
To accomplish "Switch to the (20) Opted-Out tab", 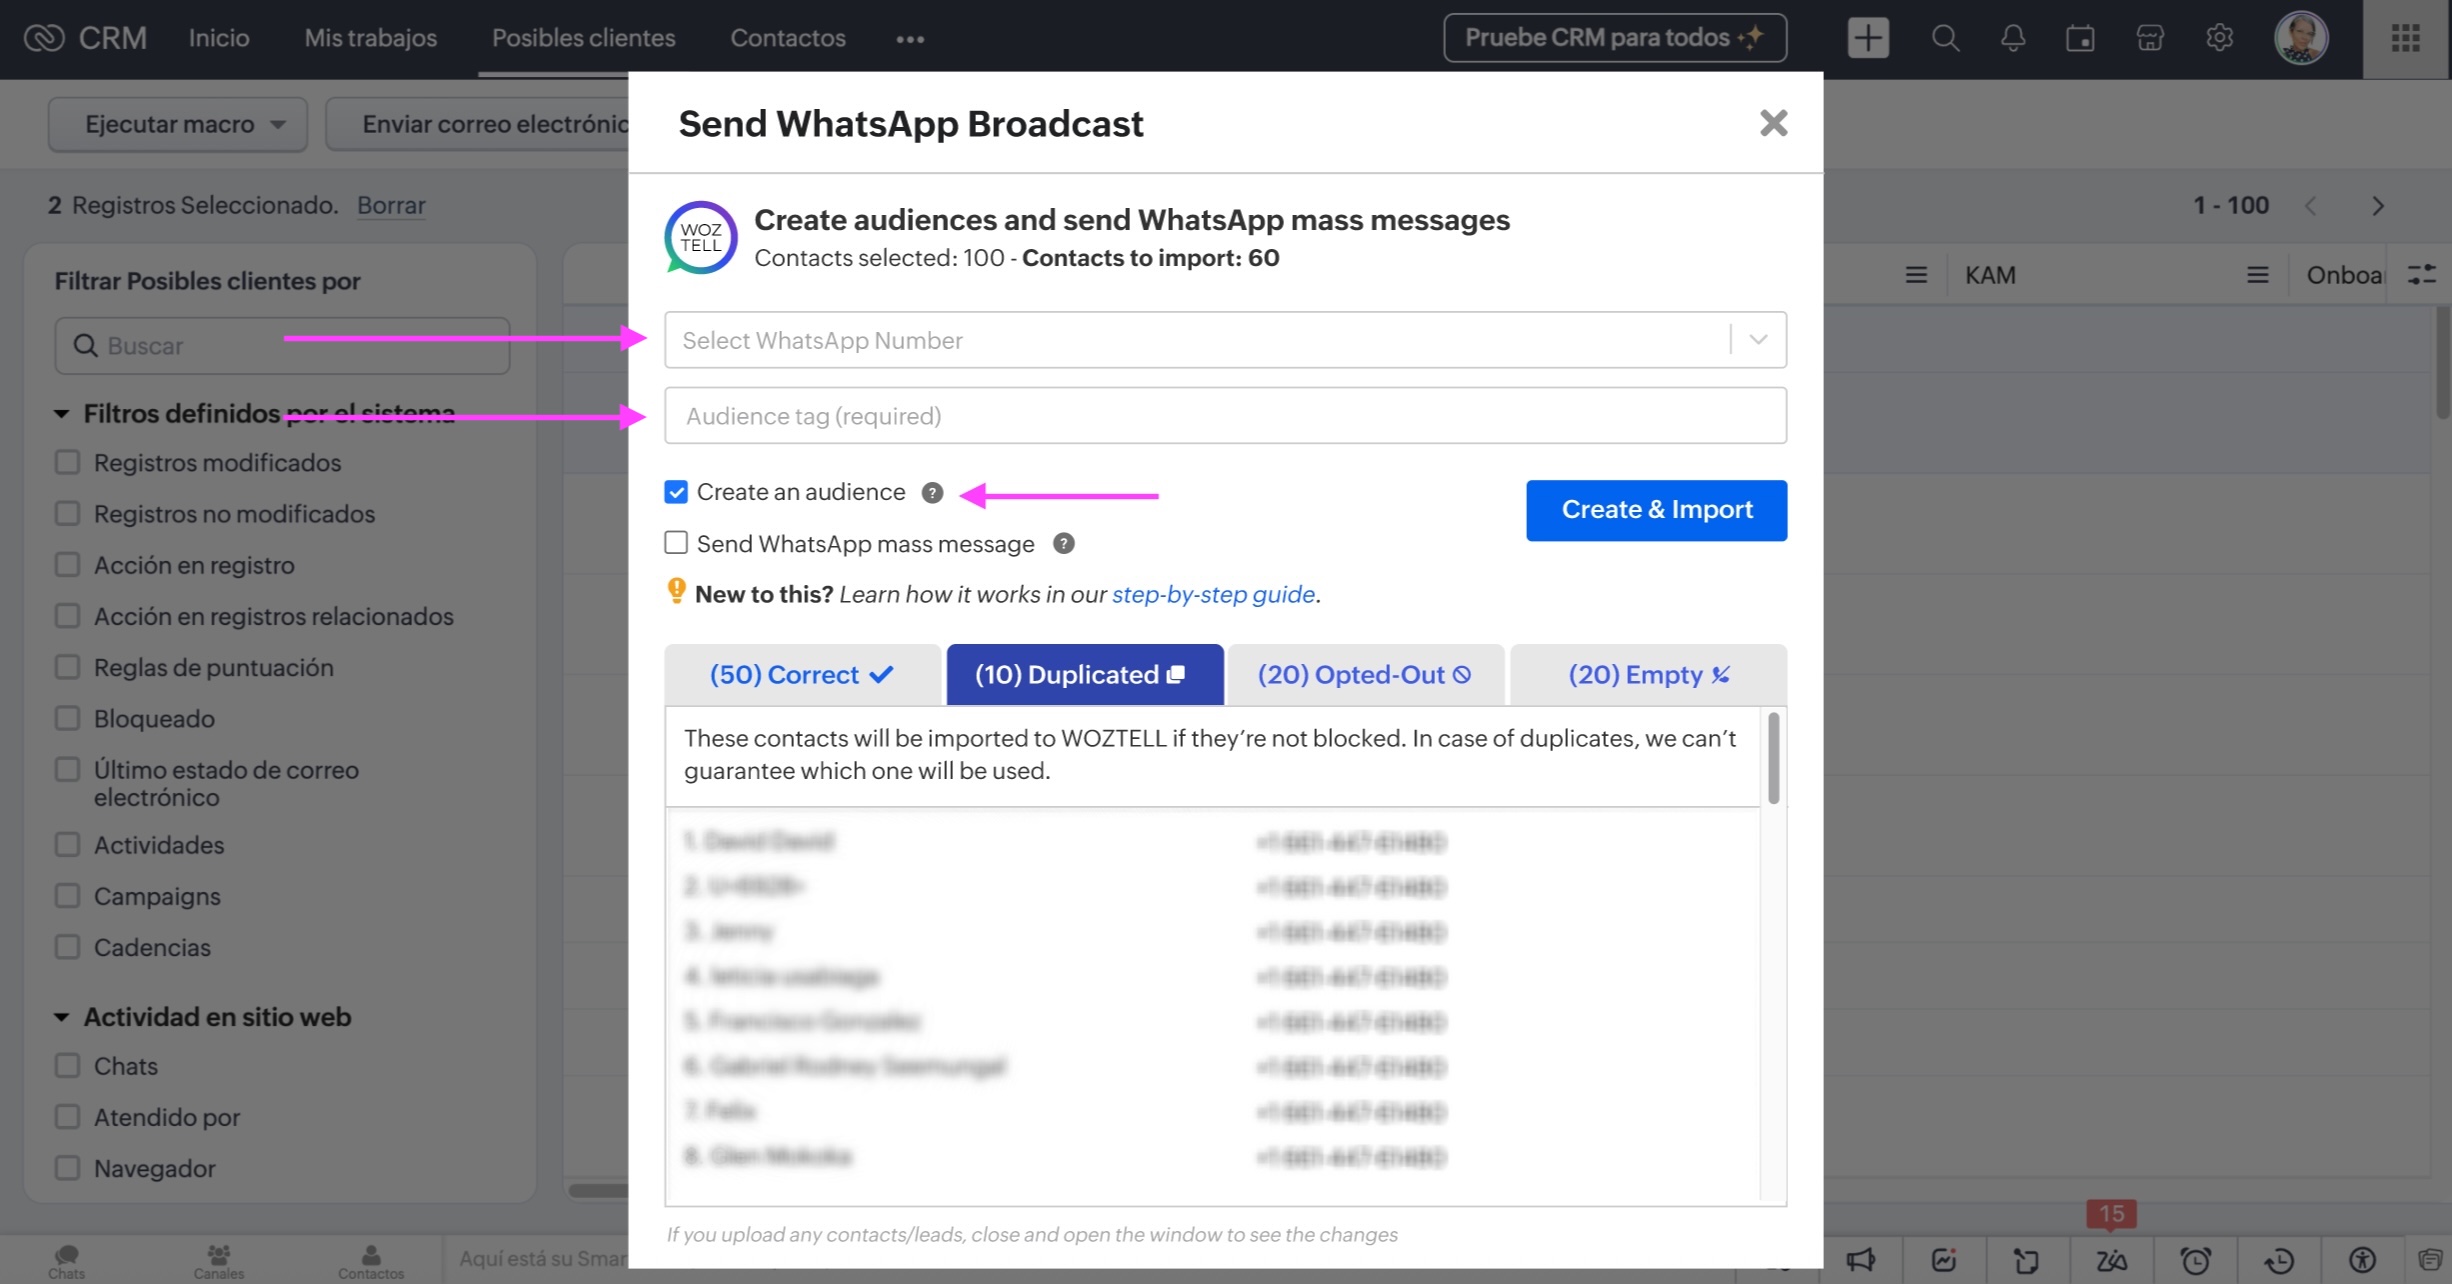I will (1365, 675).
